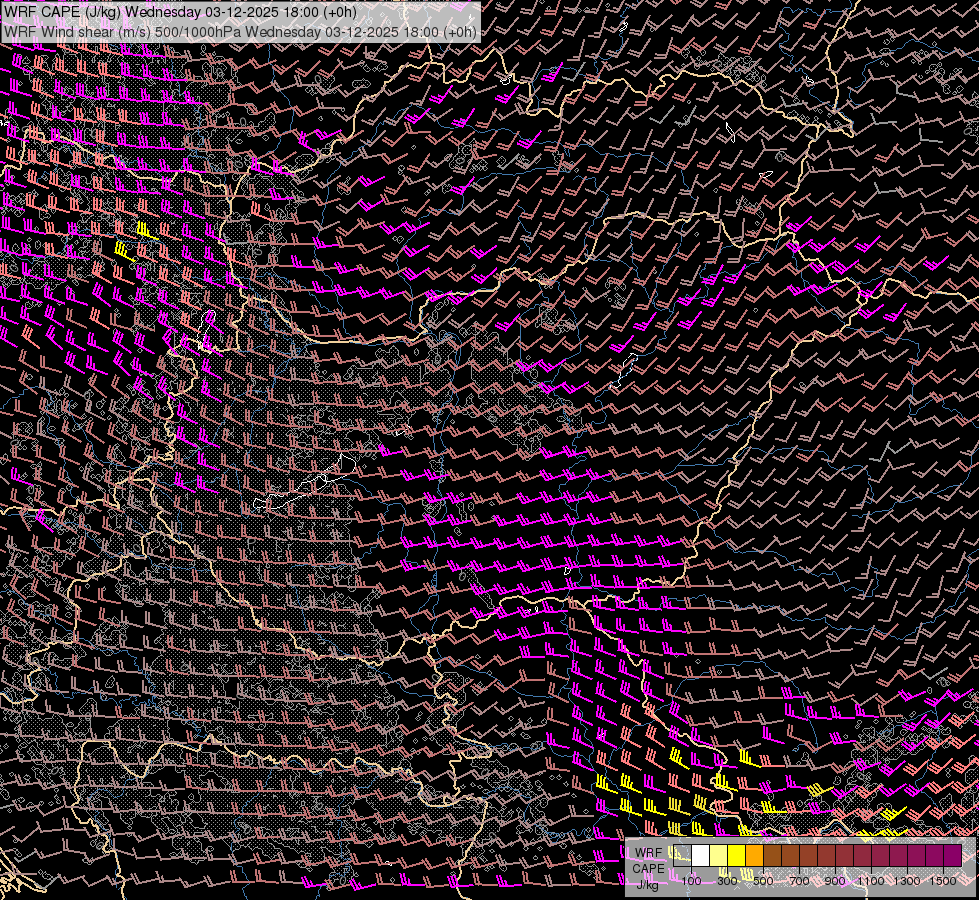The height and width of the screenshot is (900, 979).
Task: Click the empty first box of CAPE legend
Action: tap(682, 855)
